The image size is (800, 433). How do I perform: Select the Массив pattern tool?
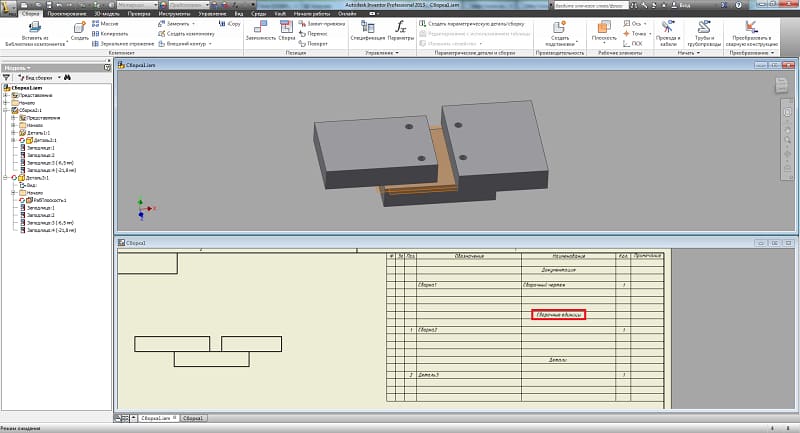105,23
